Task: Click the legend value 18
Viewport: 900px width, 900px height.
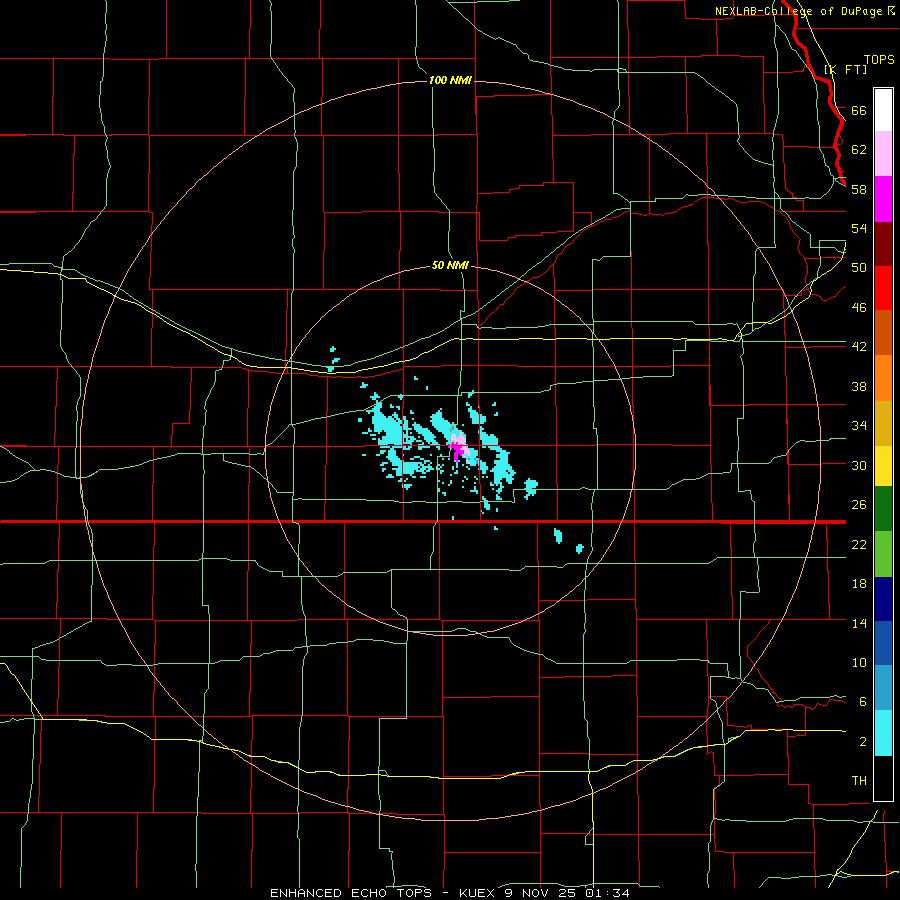Action: [x=859, y=584]
